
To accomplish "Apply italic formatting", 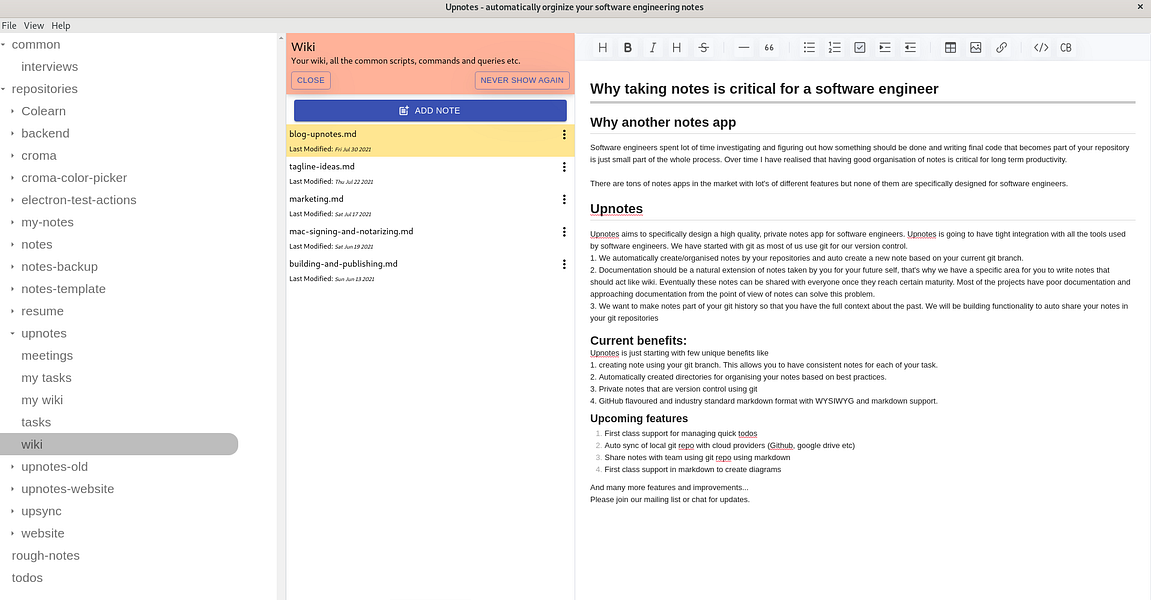I will pyautogui.click(x=653, y=48).
